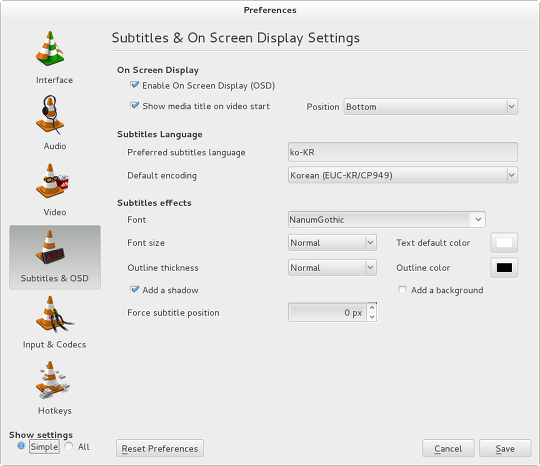Select Simple show settings radio button
The image size is (540, 466).
(21, 446)
